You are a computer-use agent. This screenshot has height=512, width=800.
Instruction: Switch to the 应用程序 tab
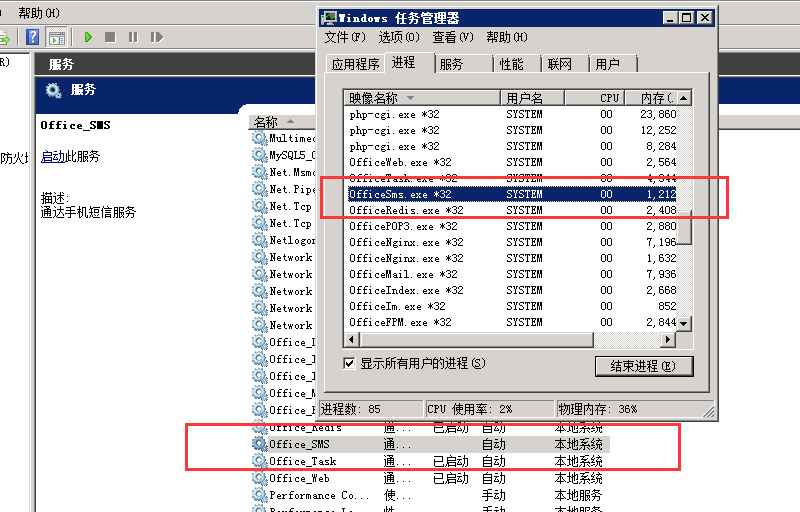coord(356,64)
